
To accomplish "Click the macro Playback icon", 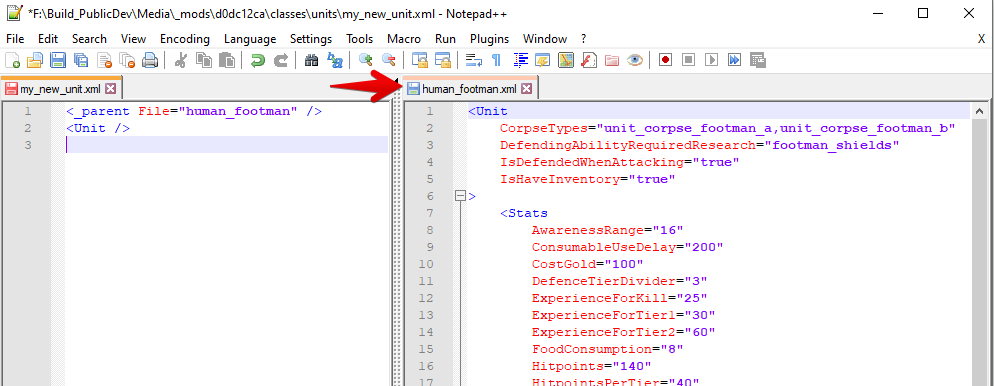I will tap(711, 60).
